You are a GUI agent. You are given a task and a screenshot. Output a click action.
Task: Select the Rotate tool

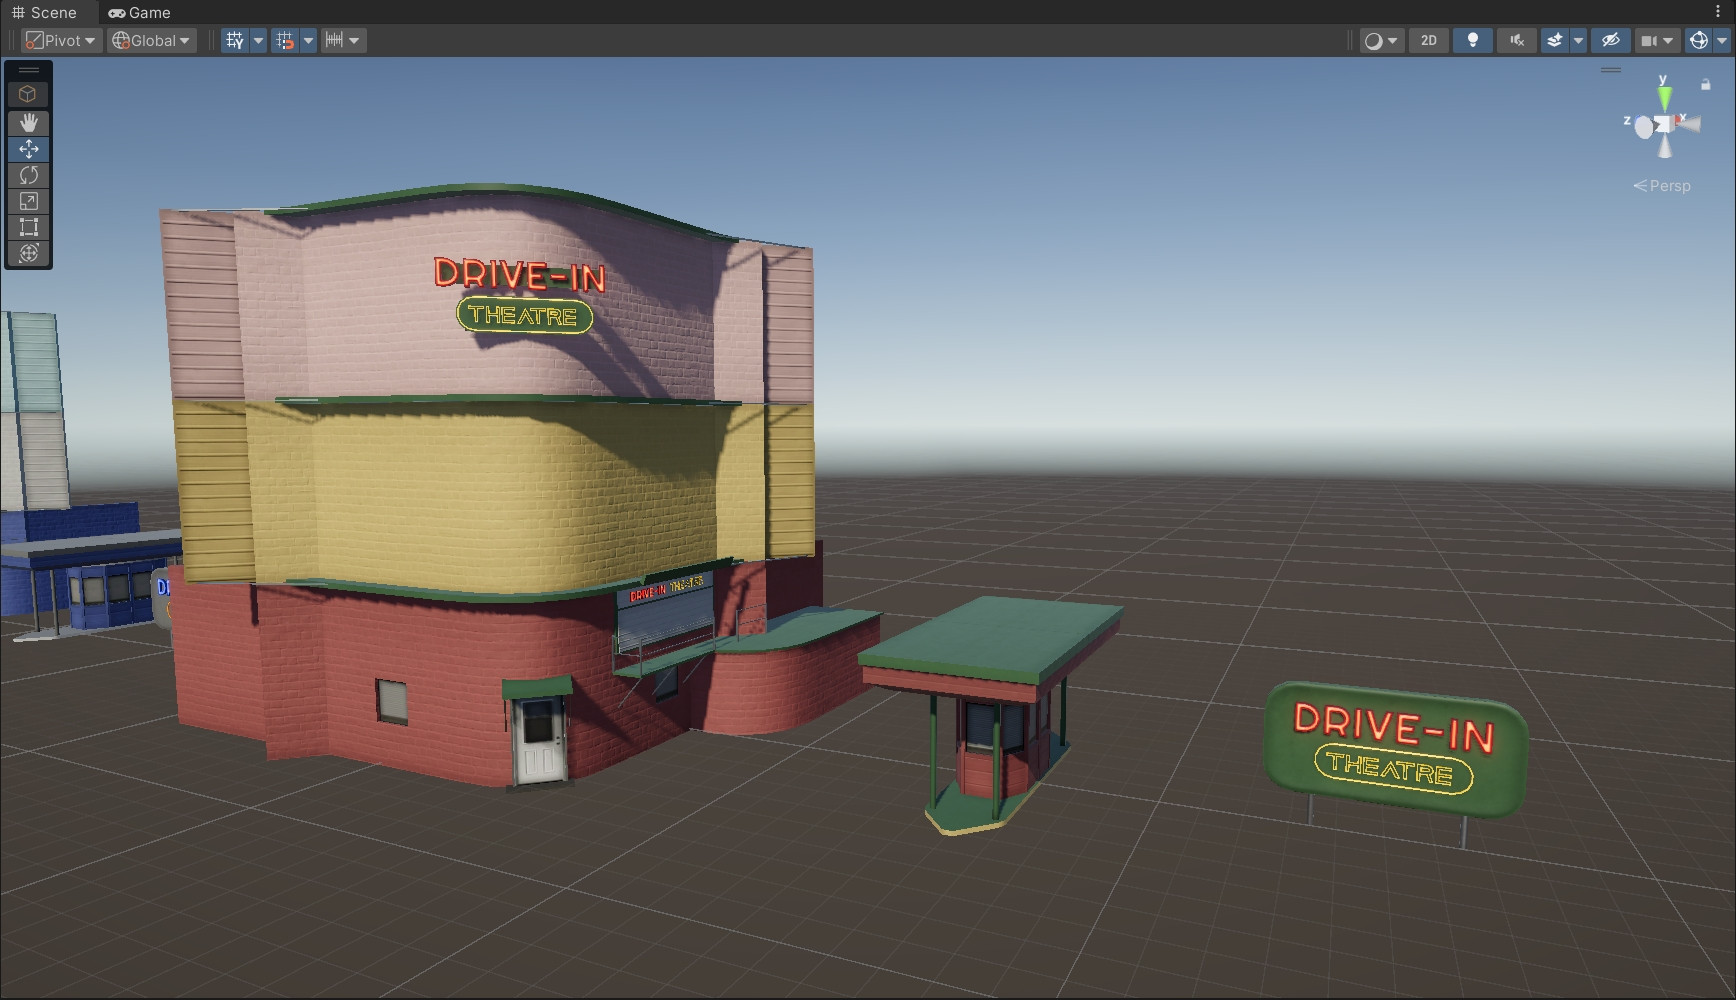pyautogui.click(x=28, y=175)
